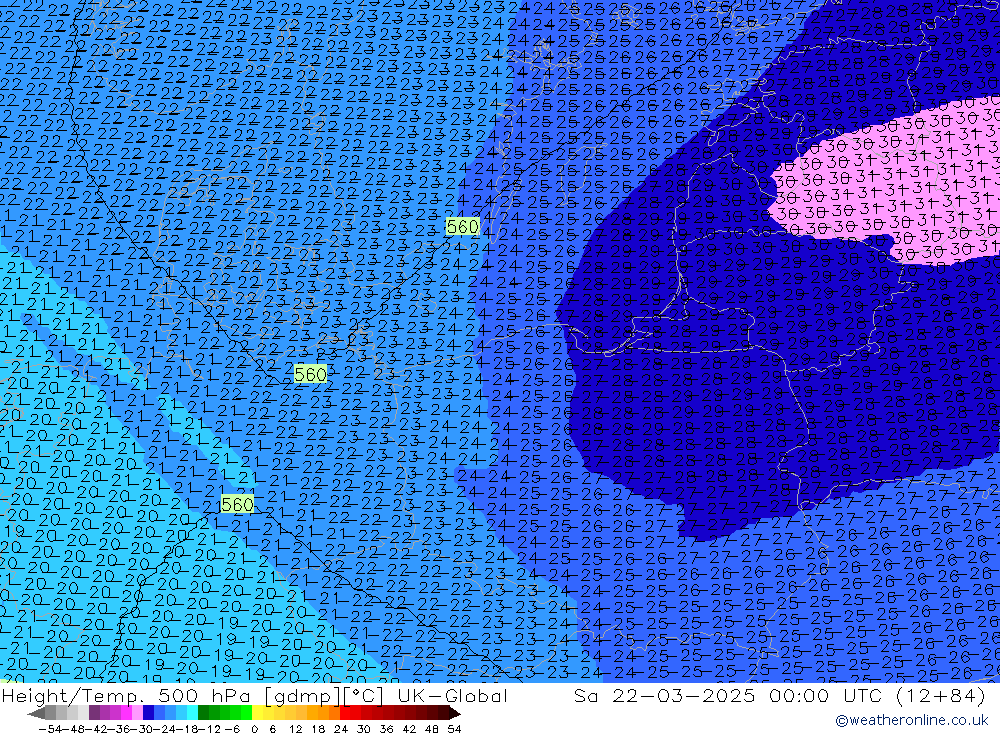
Task: Pick the bright cyan legend swatch near -18
Action: [x=192, y=714]
